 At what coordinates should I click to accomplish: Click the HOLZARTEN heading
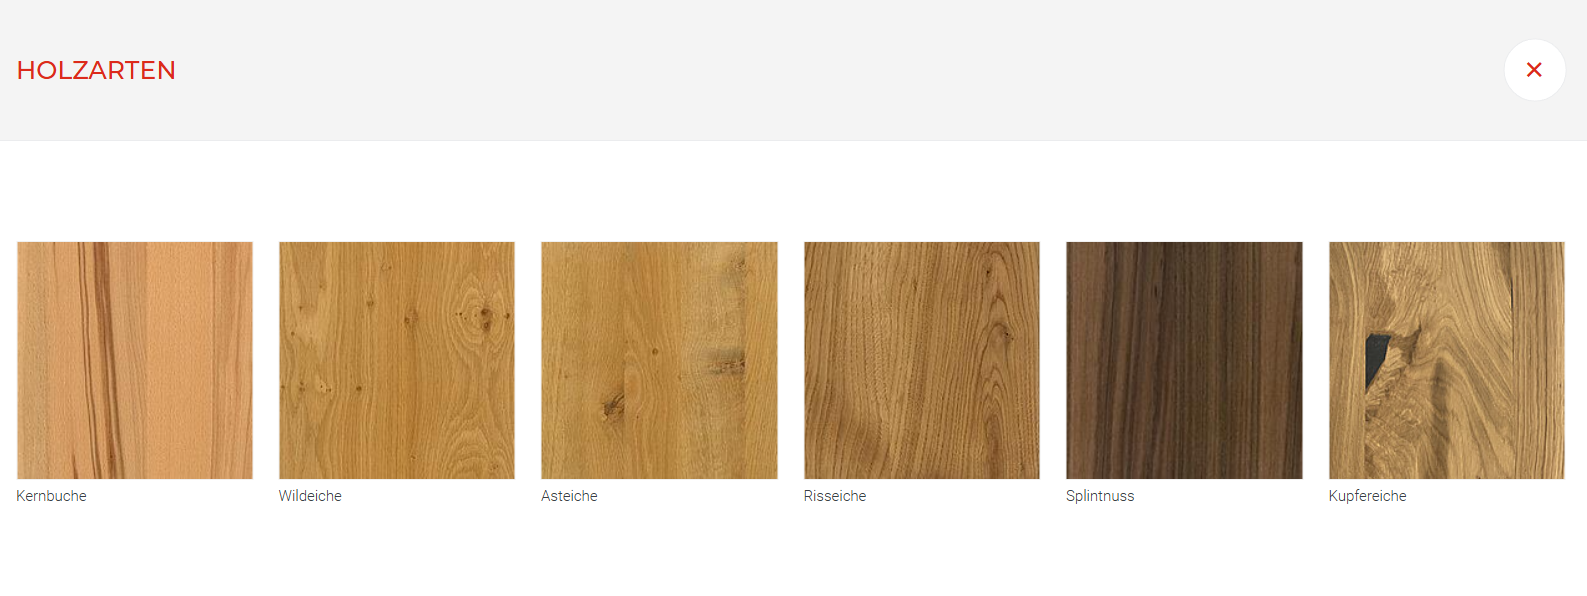click(96, 70)
